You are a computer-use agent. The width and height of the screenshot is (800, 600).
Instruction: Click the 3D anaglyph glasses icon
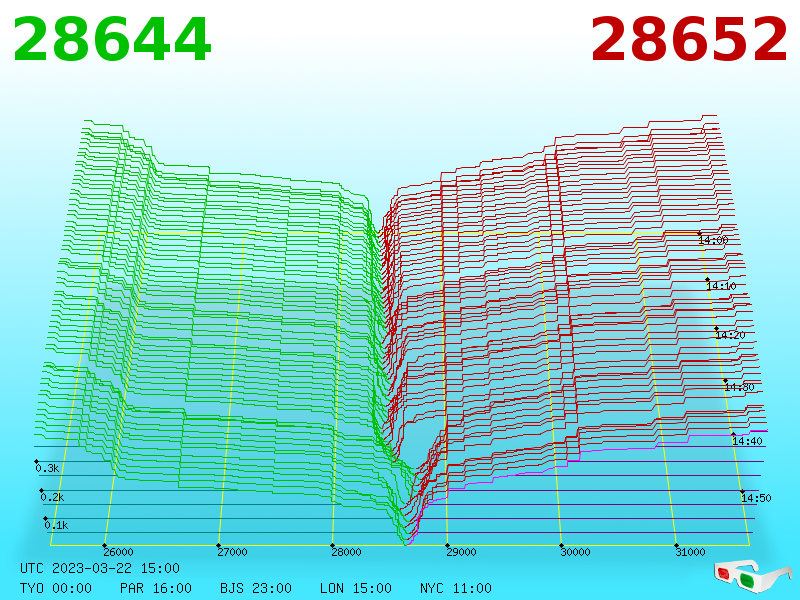pyautogui.click(x=753, y=576)
